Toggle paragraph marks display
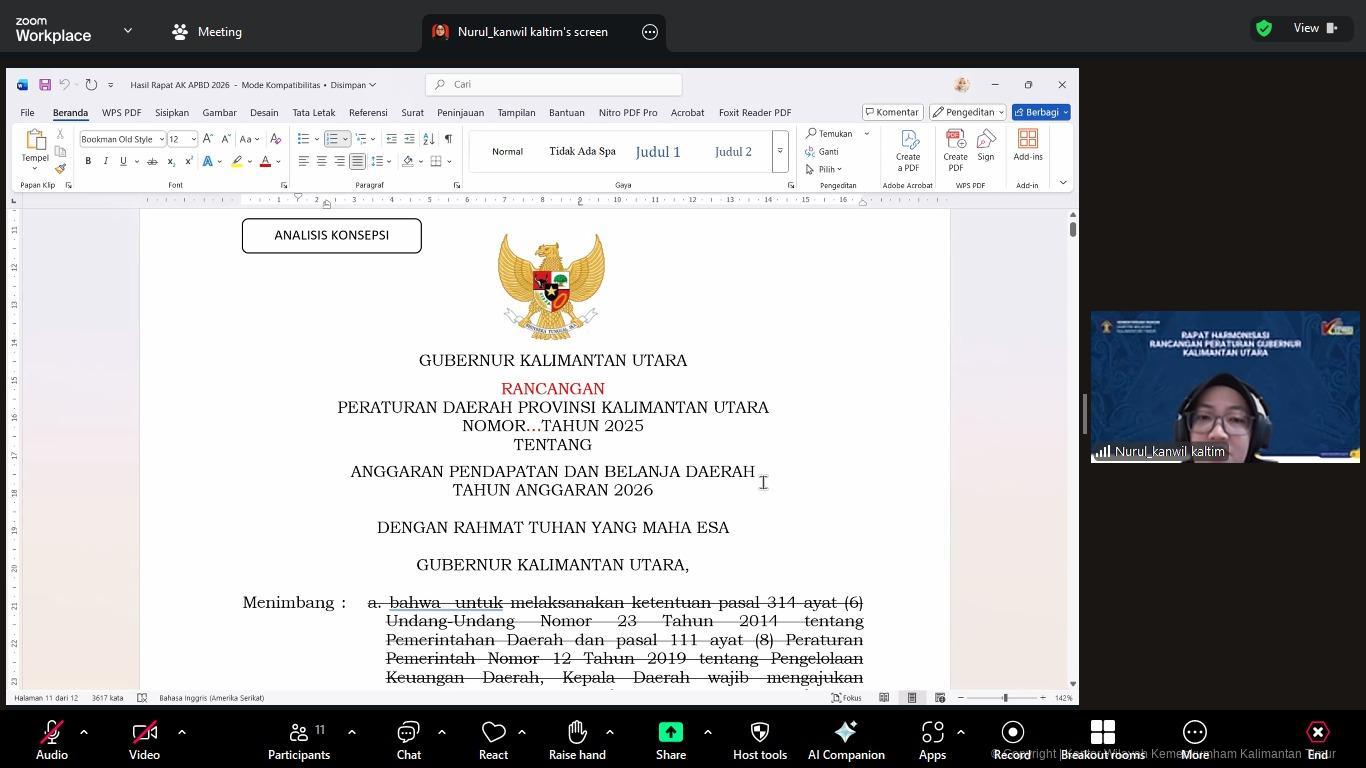This screenshot has height=768, width=1366. point(447,138)
